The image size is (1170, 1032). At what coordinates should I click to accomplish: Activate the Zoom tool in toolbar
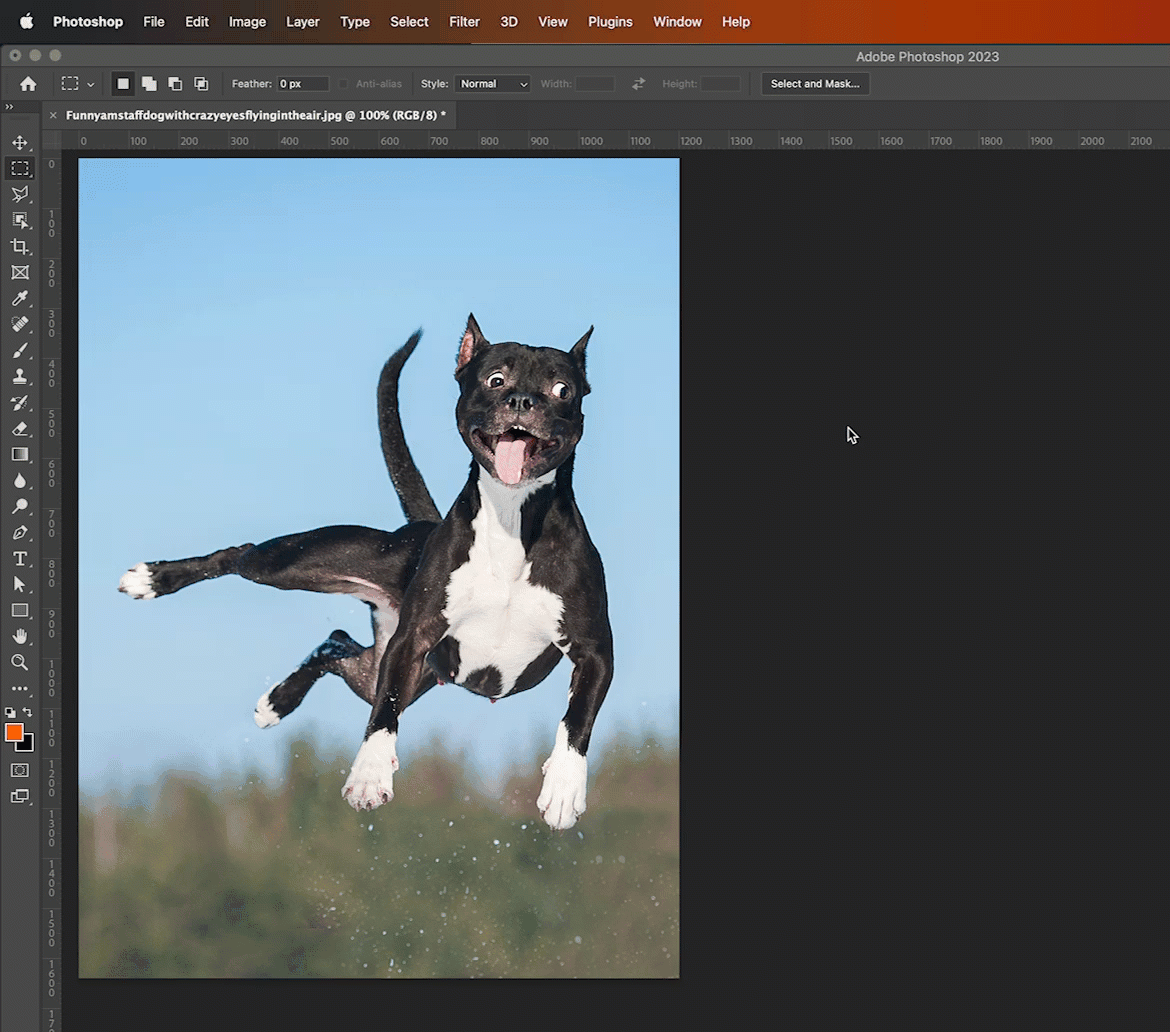click(x=20, y=662)
